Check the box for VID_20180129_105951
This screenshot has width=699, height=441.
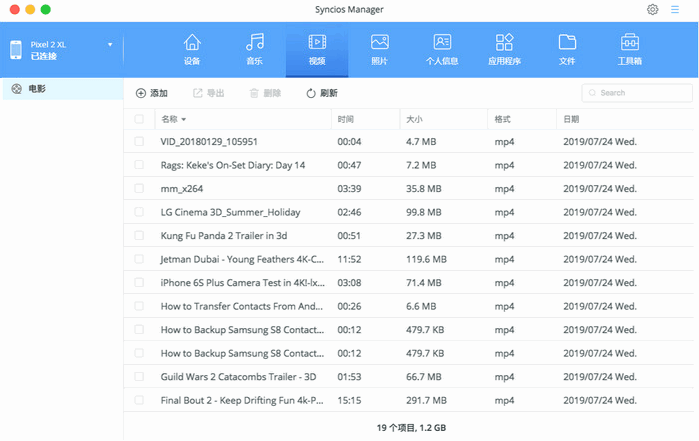(139, 141)
